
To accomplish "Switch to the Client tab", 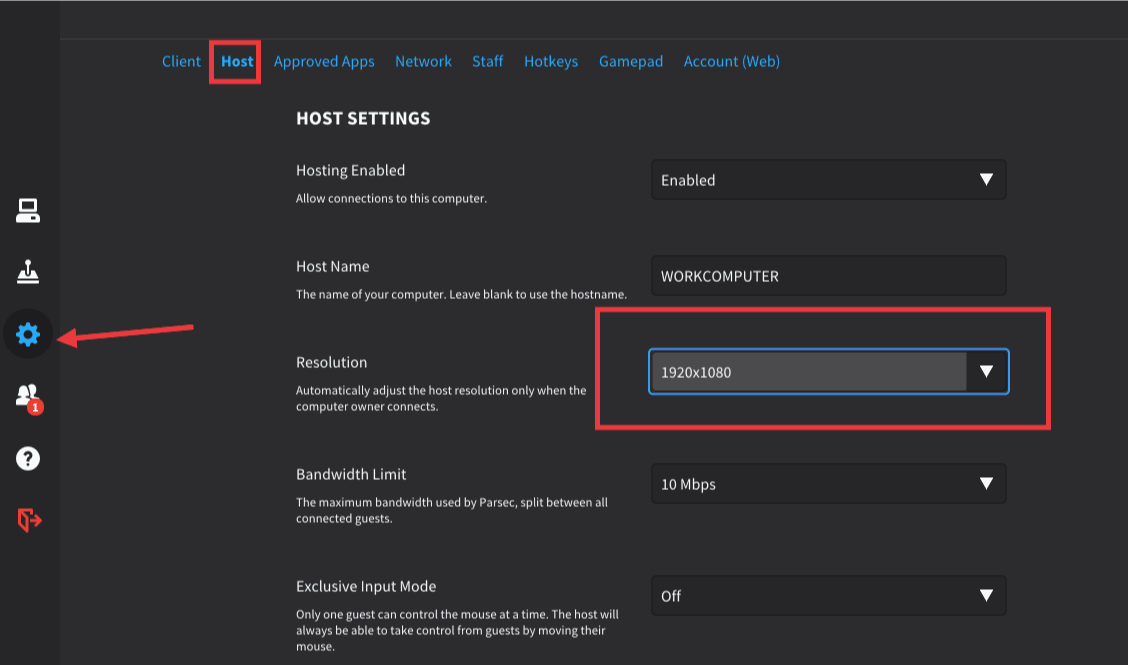I will pos(181,61).
